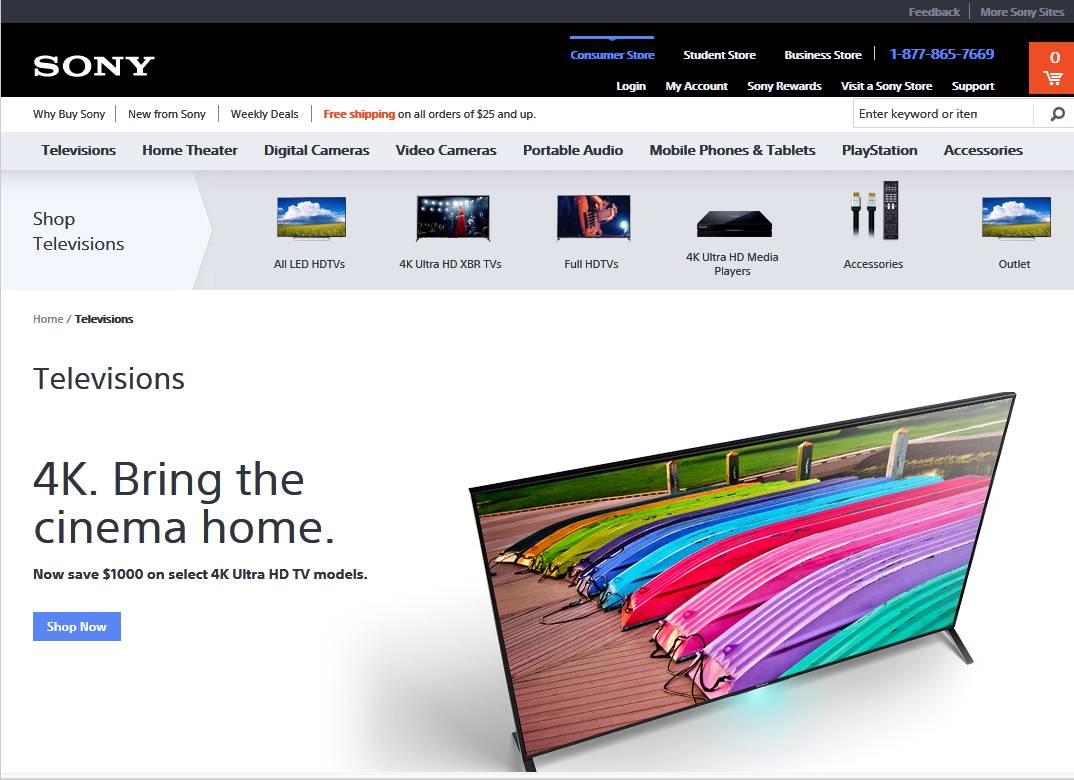The width and height of the screenshot is (1074, 780).
Task: Open All LED HDTVs thumbnail image
Action: (311, 218)
